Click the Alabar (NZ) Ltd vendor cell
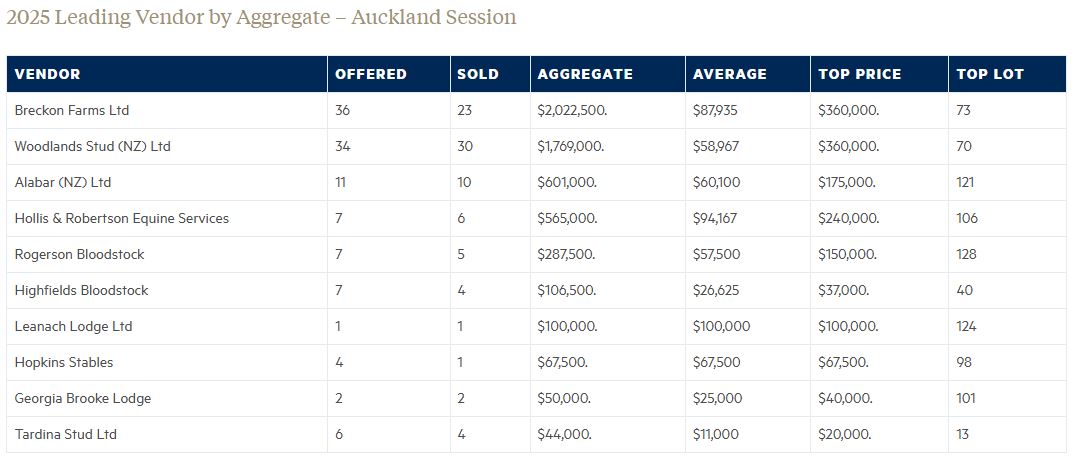The image size is (1074, 465). [63, 182]
